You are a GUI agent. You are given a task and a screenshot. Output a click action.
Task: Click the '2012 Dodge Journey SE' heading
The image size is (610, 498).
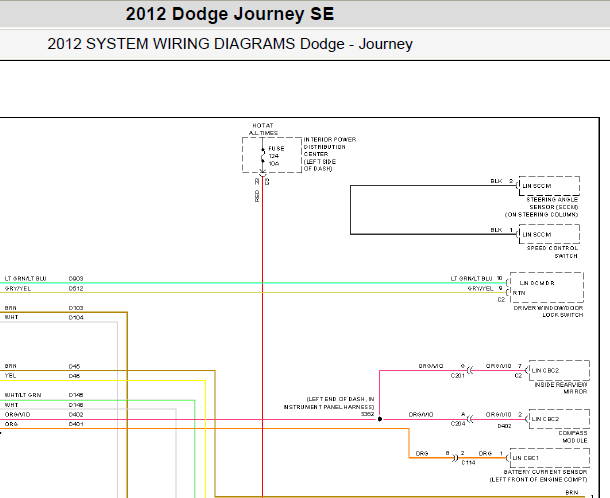pos(230,14)
